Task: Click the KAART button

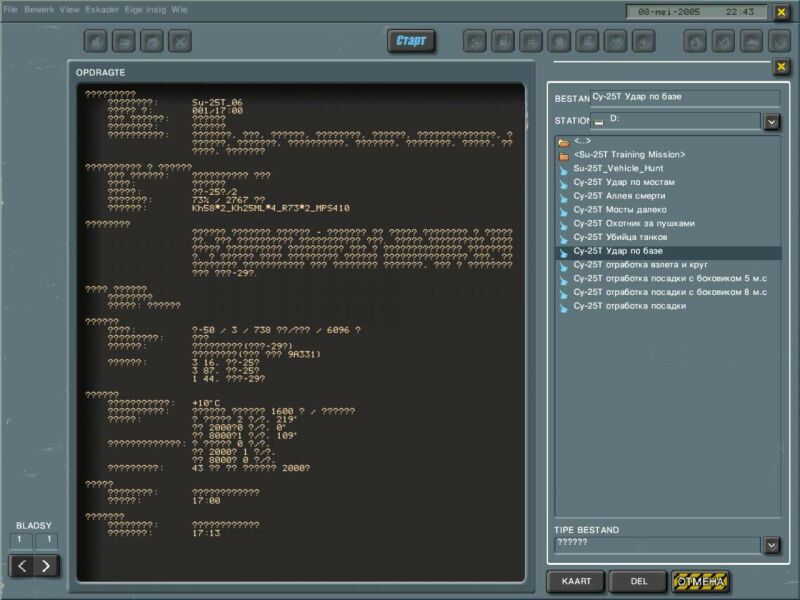Action: pyautogui.click(x=576, y=582)
